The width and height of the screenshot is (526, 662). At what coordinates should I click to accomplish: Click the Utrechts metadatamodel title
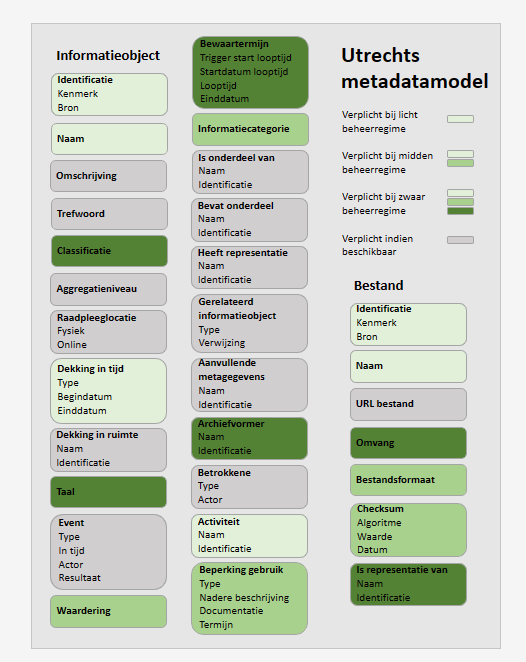coord(415,68)
